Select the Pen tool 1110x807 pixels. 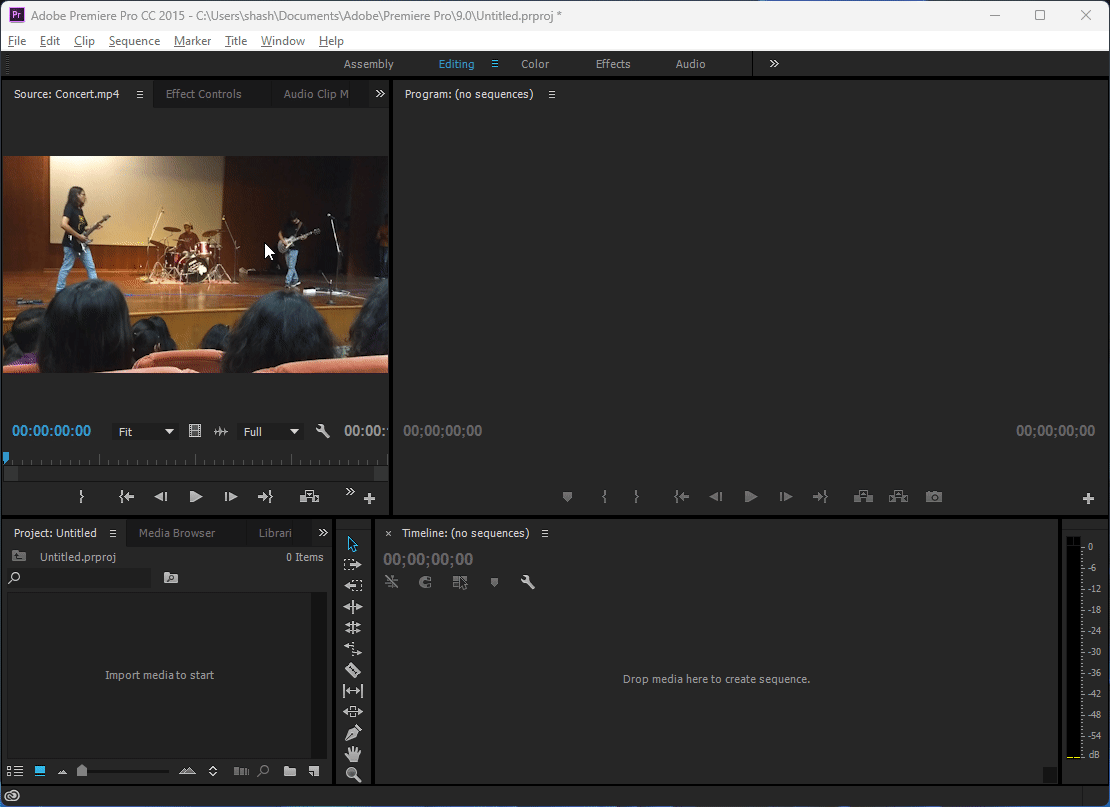point(353,733)
